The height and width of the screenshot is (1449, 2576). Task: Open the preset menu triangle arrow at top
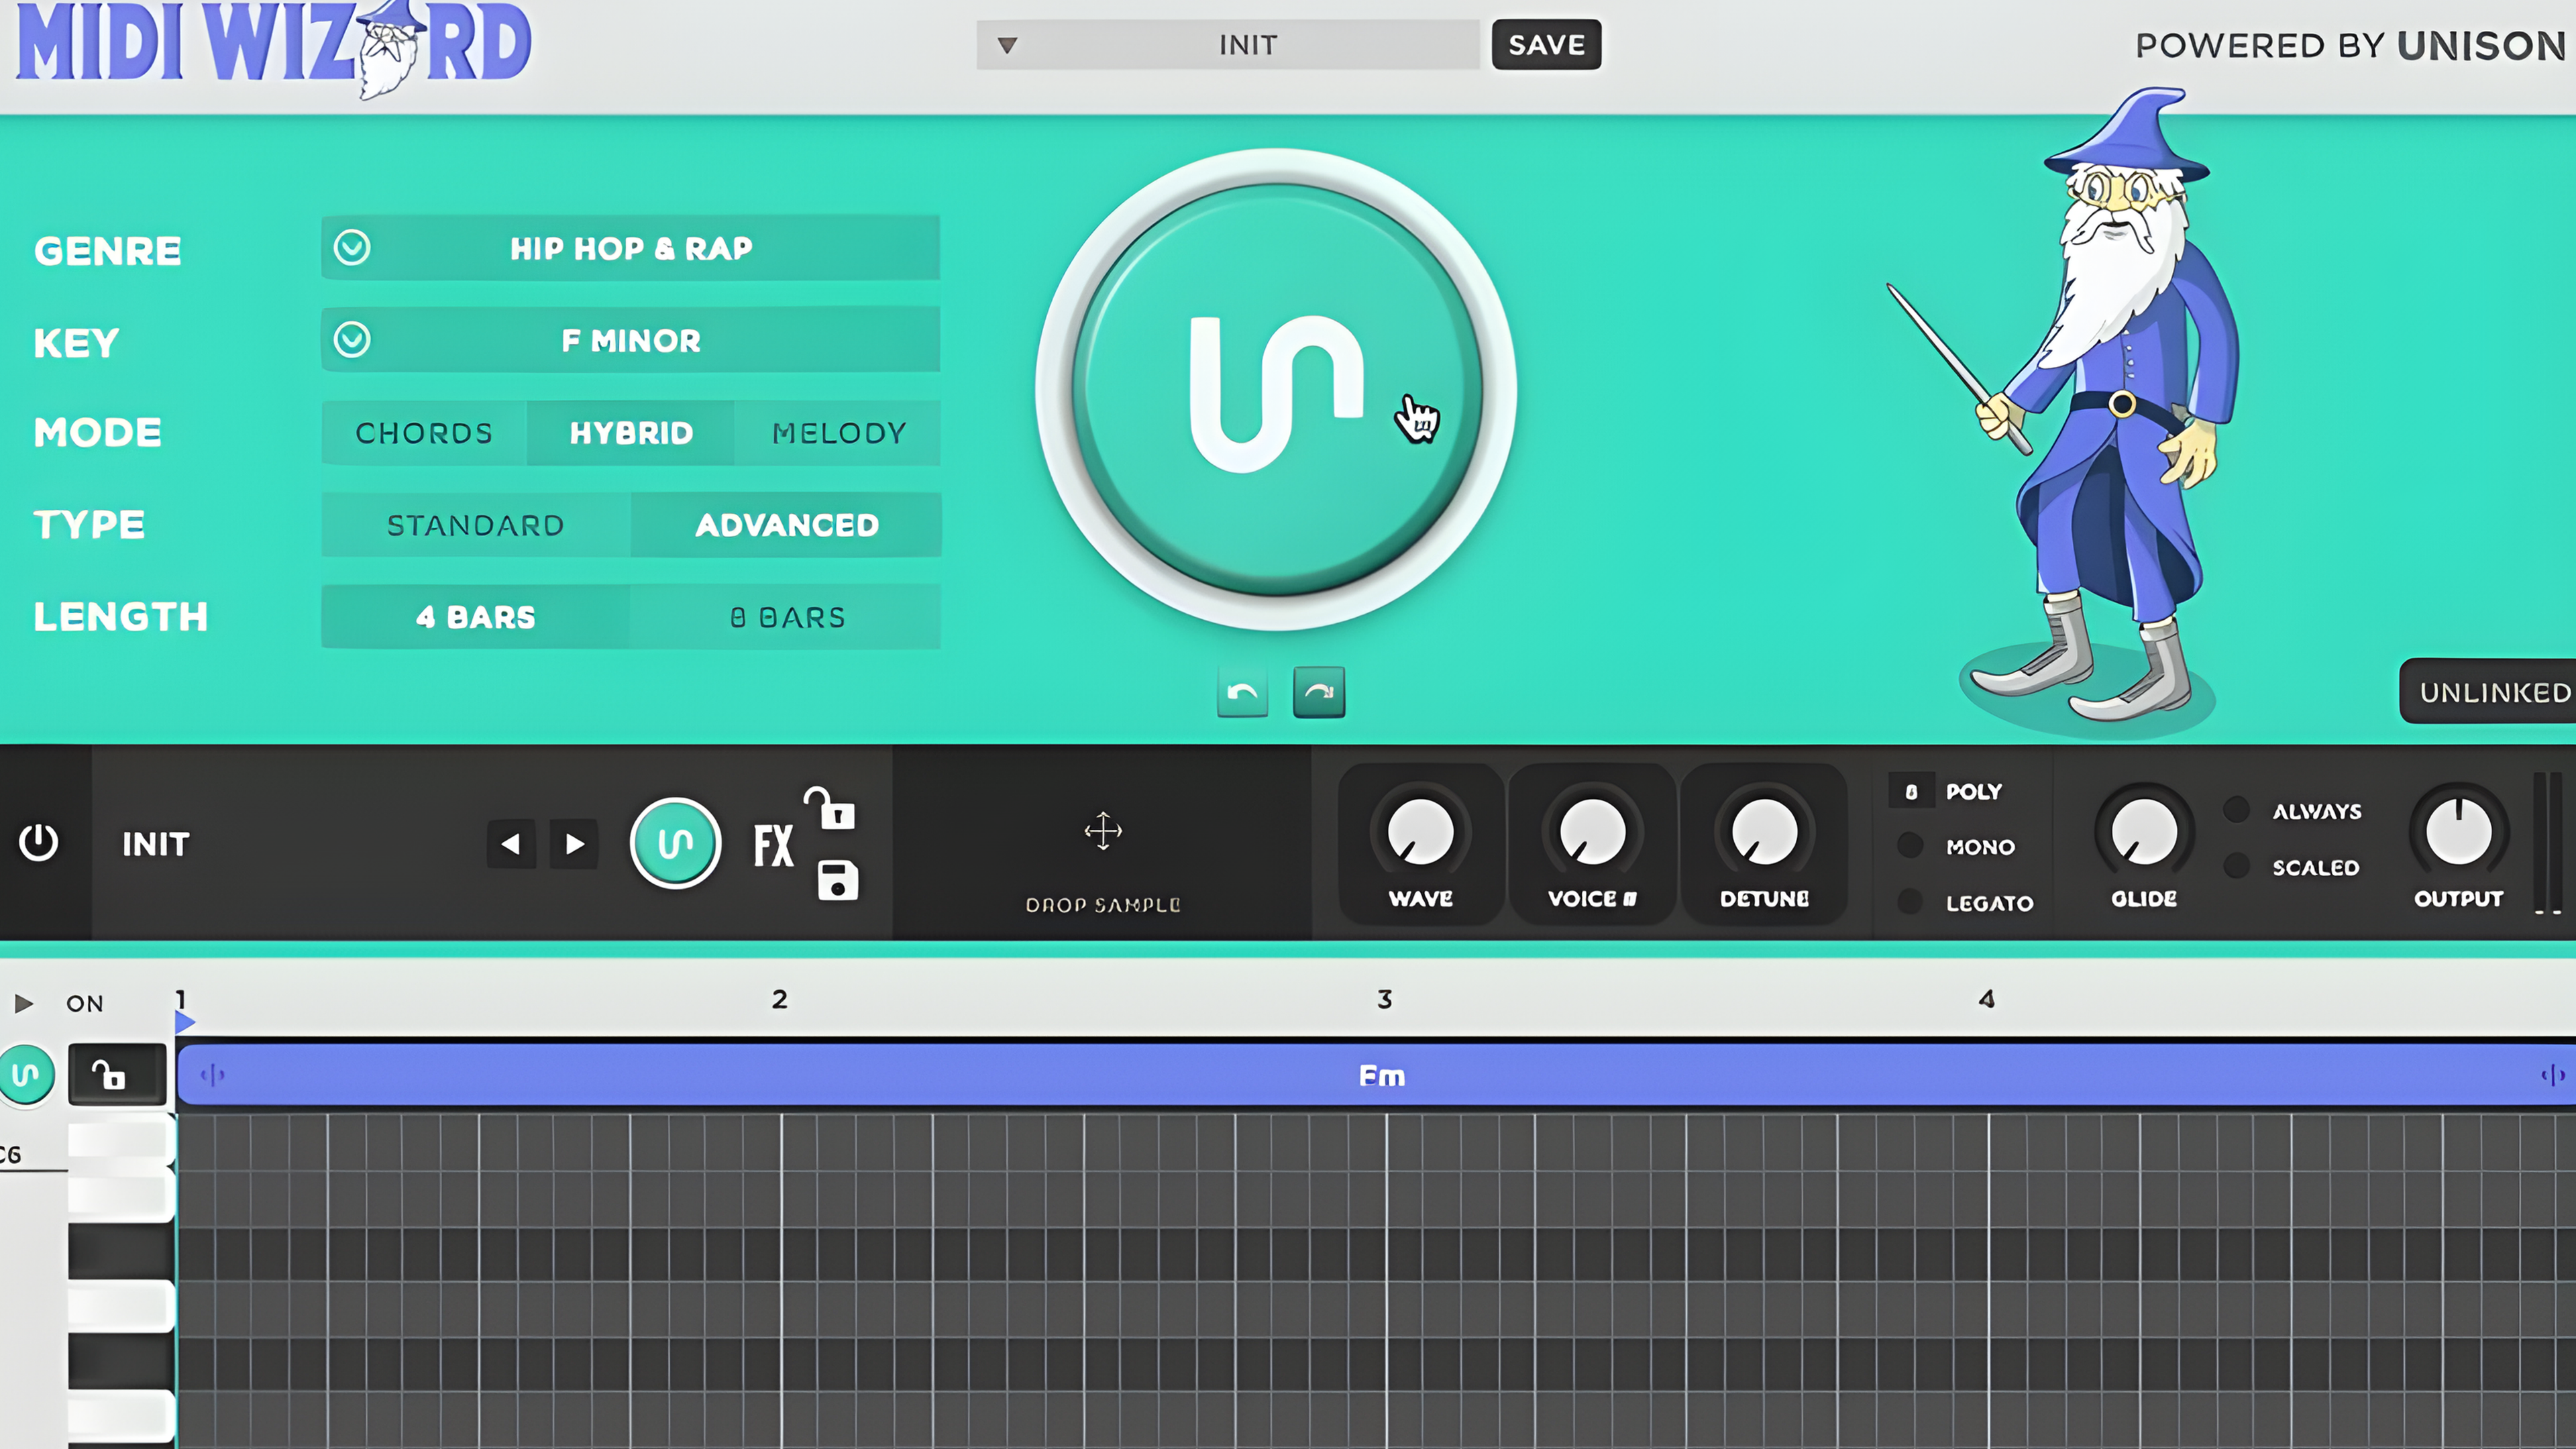pyautogui.click(x=1007, y=45)
